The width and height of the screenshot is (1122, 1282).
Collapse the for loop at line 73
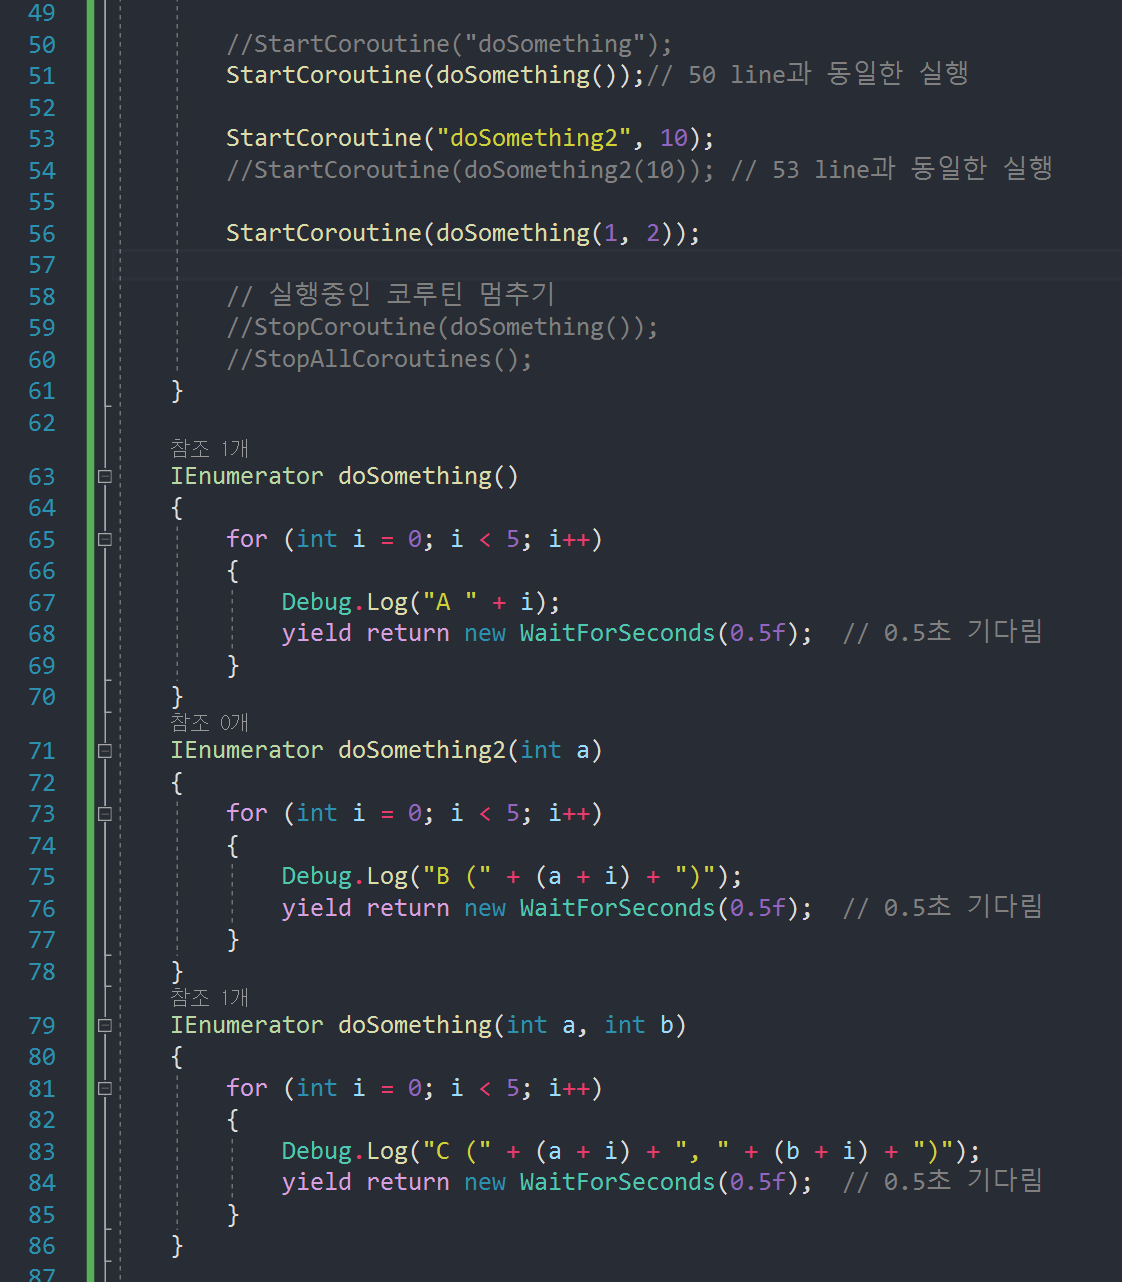[104, 814]
